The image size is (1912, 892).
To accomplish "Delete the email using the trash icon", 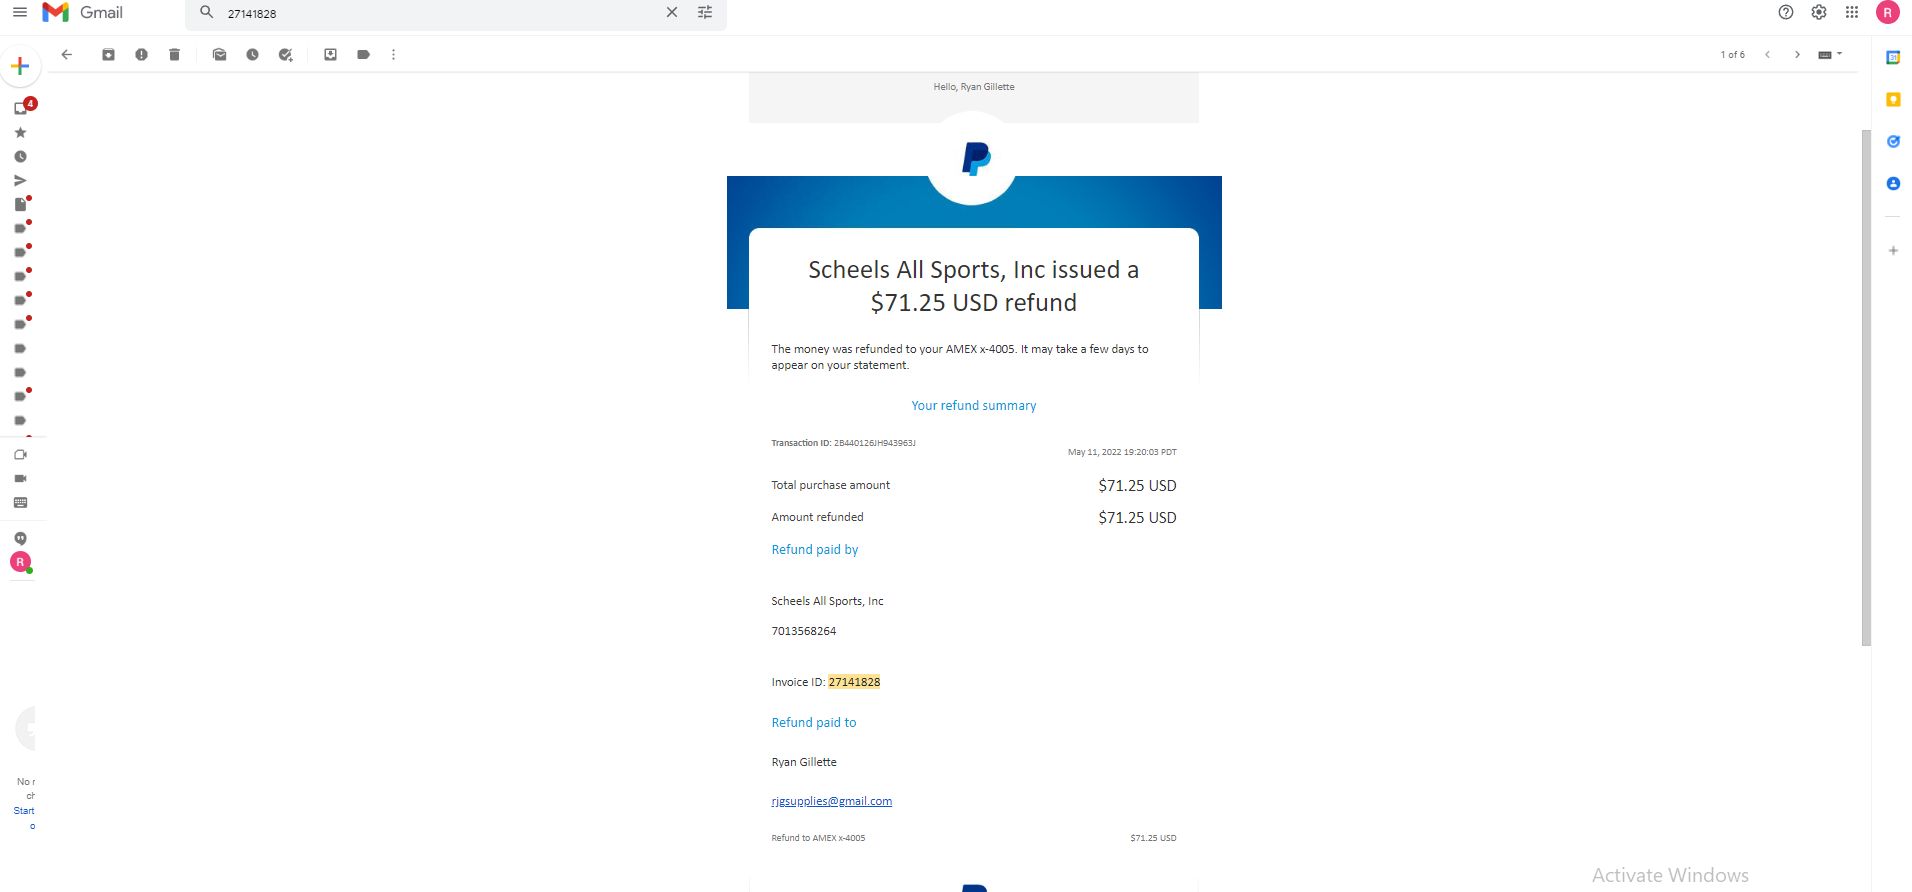I will point(174,55).
